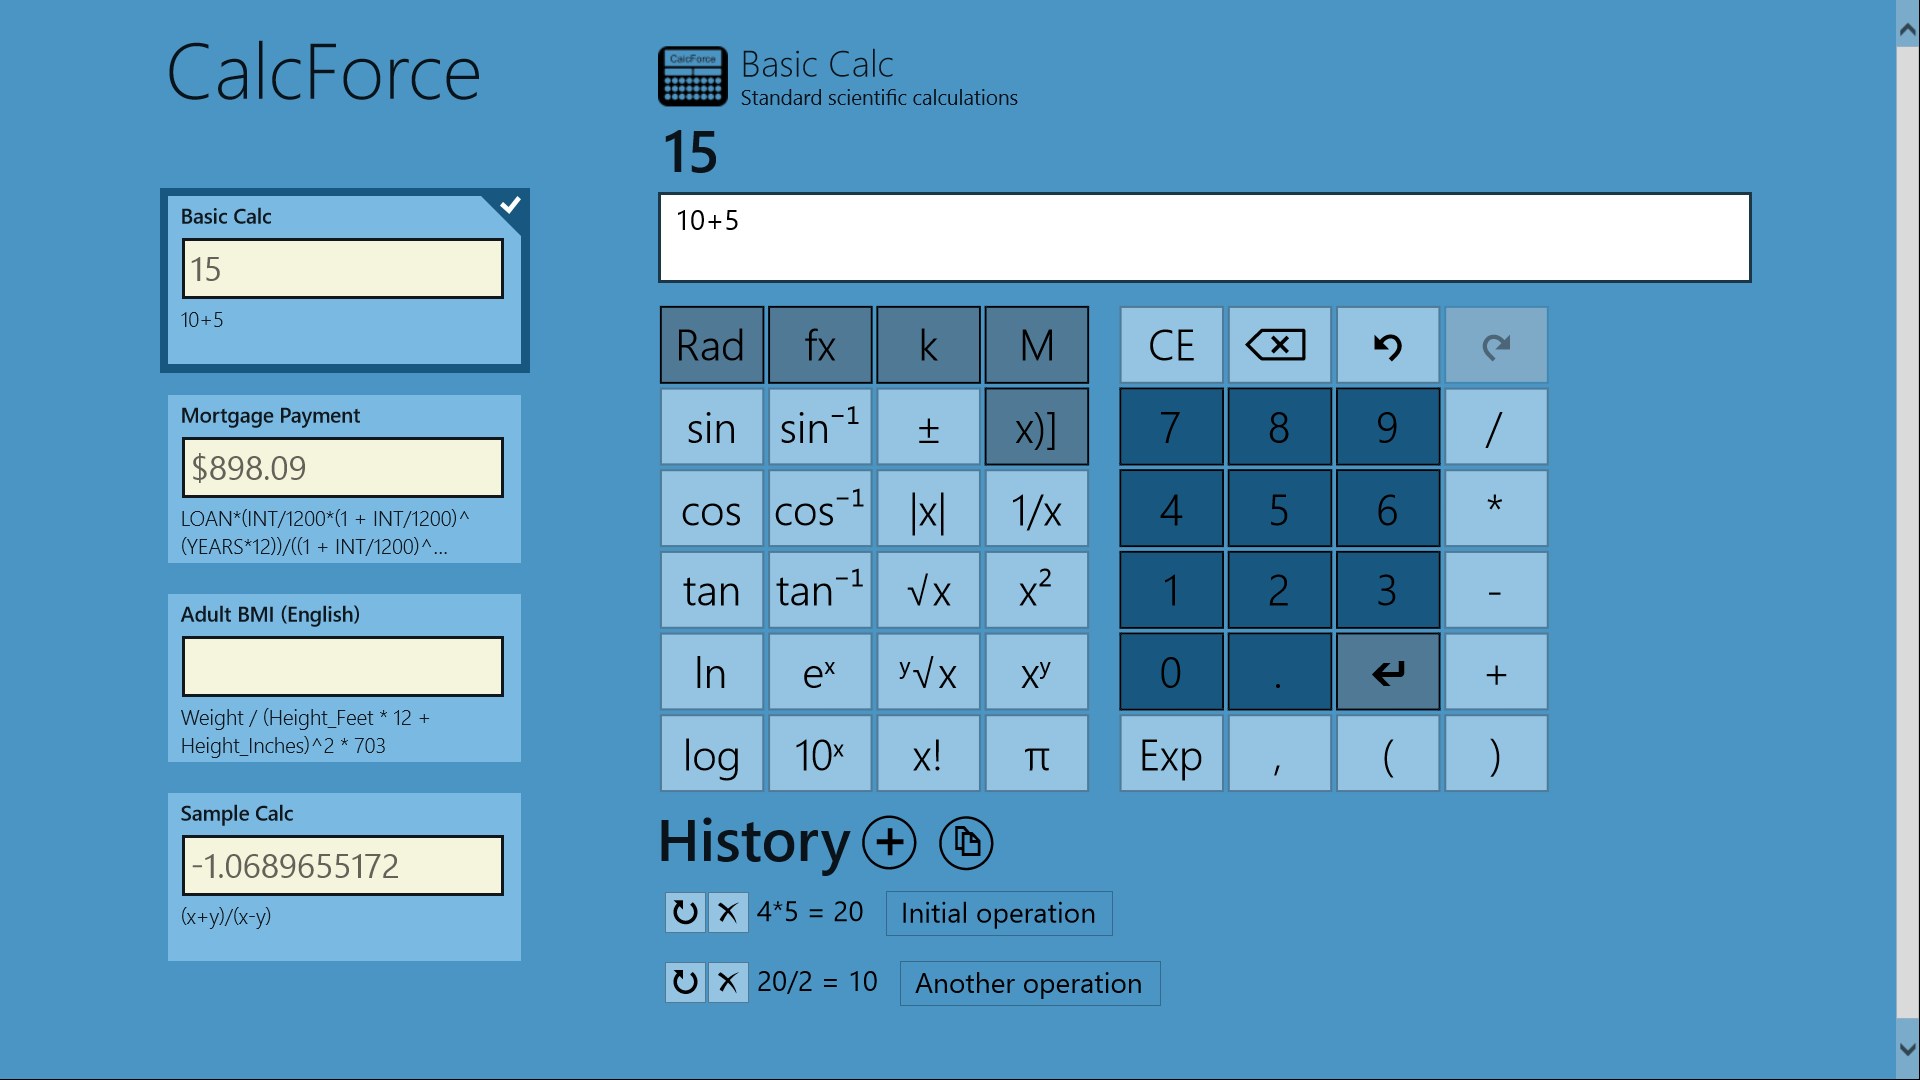This screenshot has height=1080, width=1920.
Task: Click the undo arrow button
Action: point(1387,346)
